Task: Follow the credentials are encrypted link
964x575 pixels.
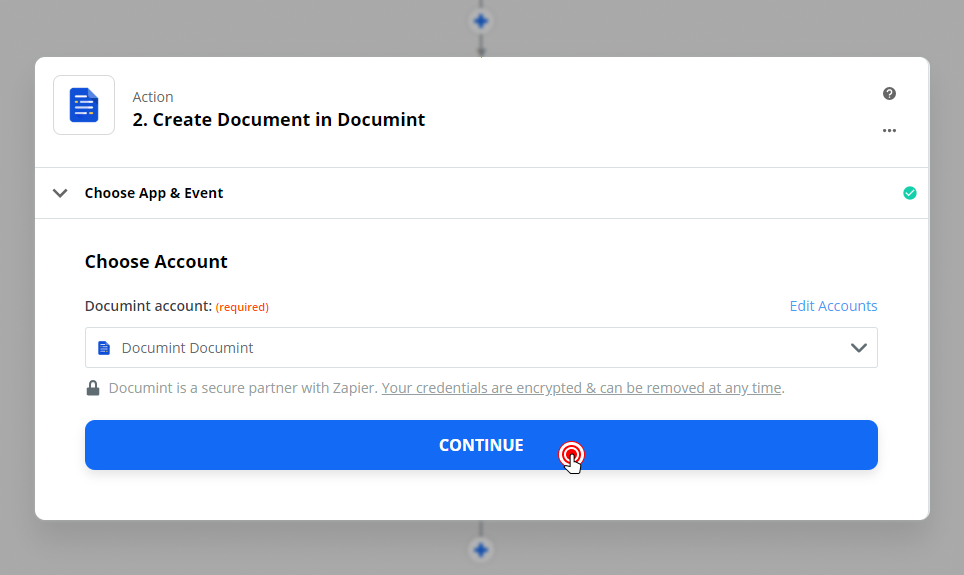Action: [x=582, y=388]
